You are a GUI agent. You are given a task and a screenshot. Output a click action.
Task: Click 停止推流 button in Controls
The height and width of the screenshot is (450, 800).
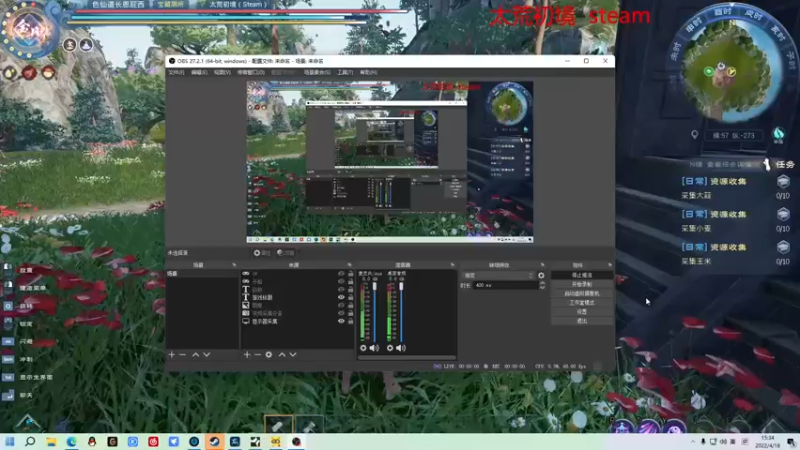(x=582, y=275)
